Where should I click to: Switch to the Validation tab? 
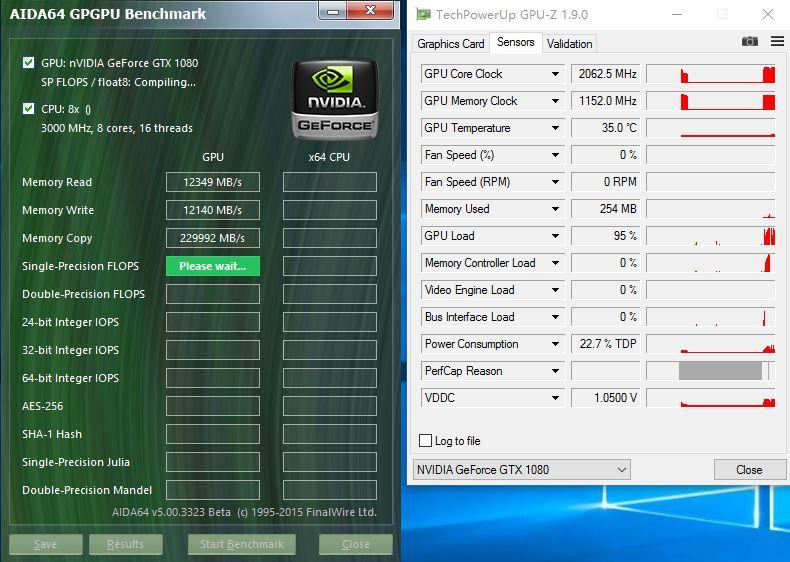[569, 44]
